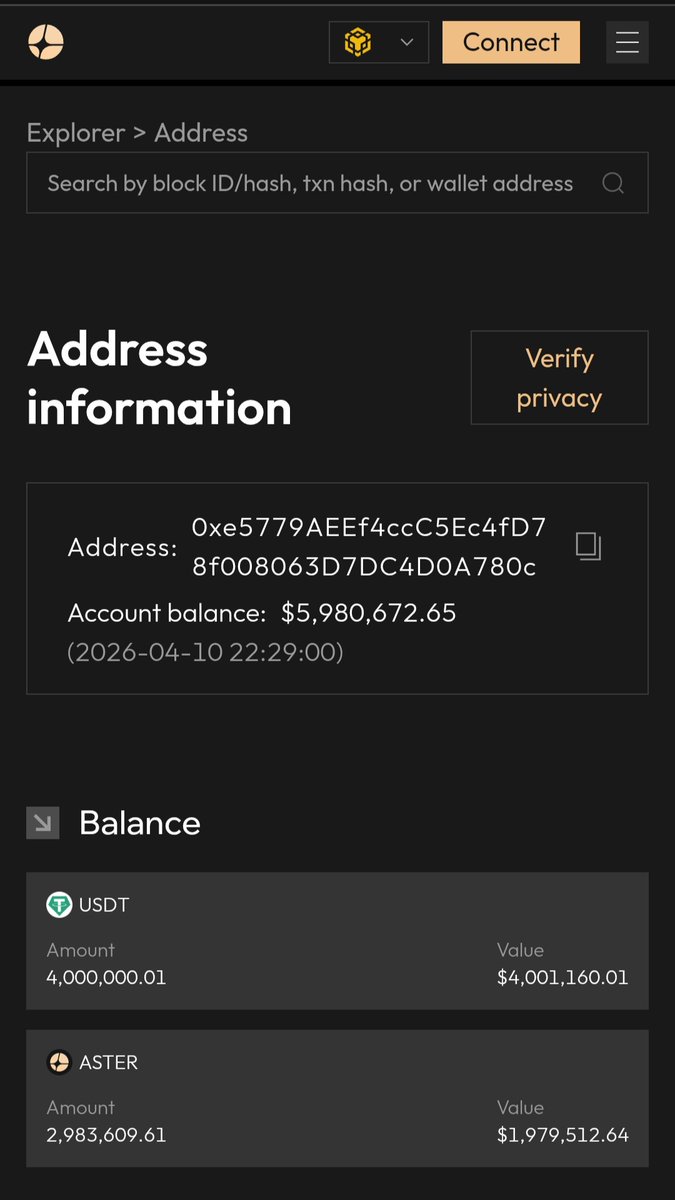Click the wallet address text
The width and height of the screenshot is (675, 1200).
(368, 547)
